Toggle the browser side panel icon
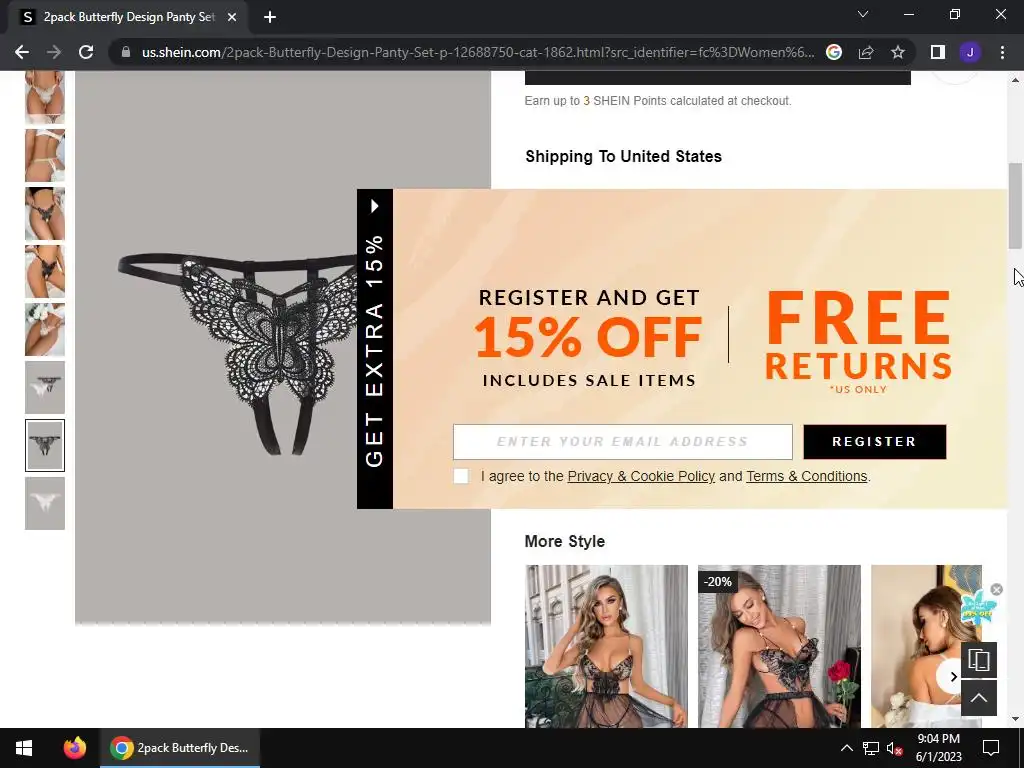This screenshot has width=1024, height=768. click(938, 52)
